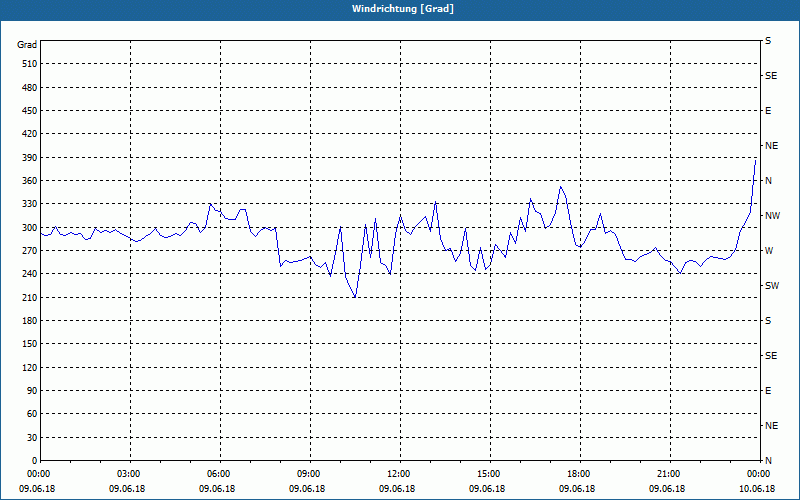The width and height of the screenshot is (800, 500).
Task: Click the 'NW' compass label on the right axis
Action: click(x=772, y=216)
